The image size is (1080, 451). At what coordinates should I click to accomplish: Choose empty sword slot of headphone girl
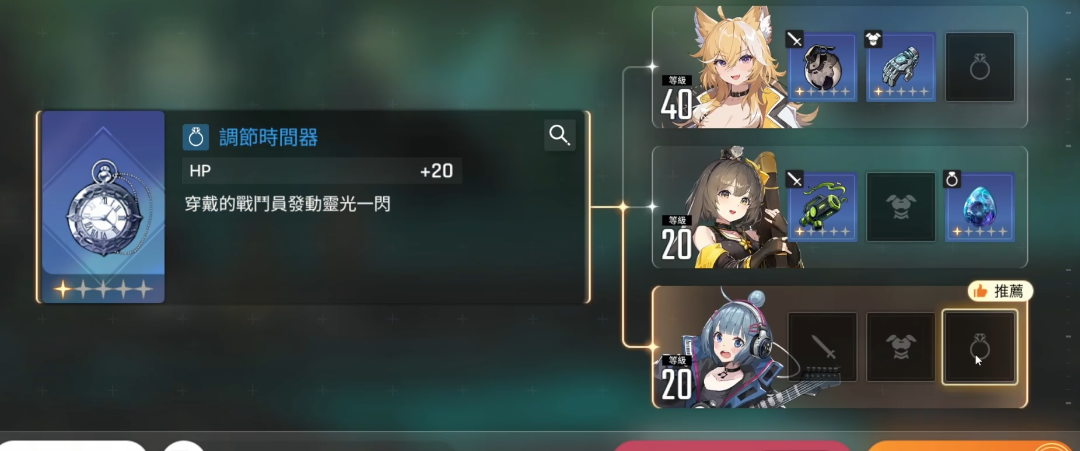(822, 347)
